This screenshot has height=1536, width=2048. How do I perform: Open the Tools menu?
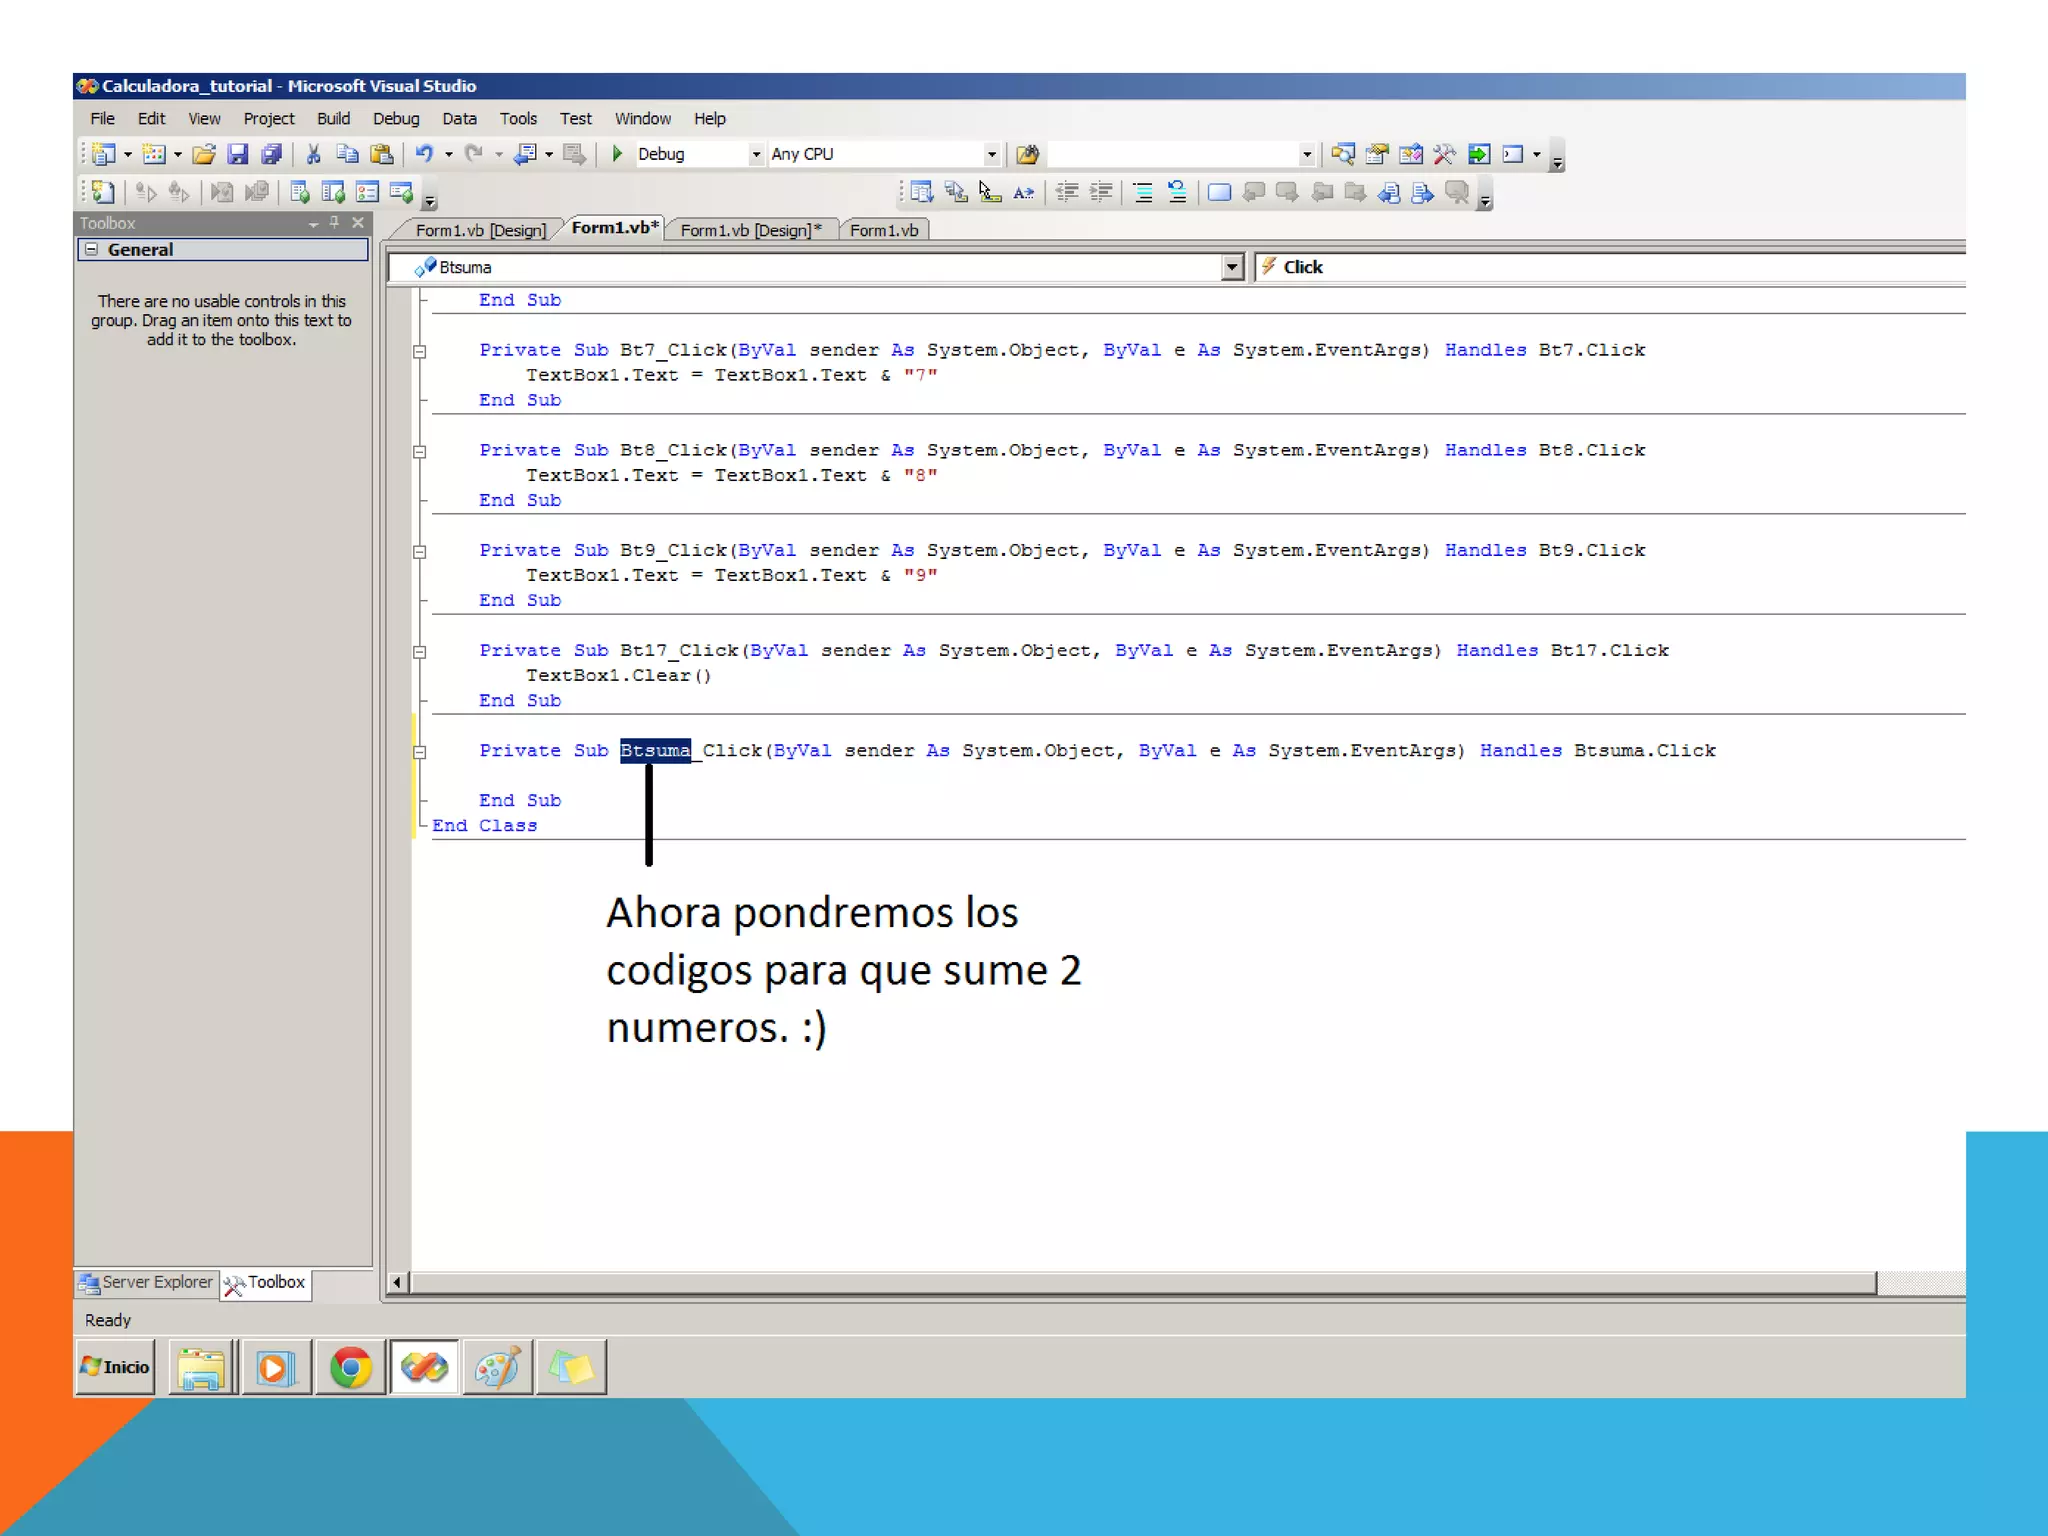pos(518,118)
